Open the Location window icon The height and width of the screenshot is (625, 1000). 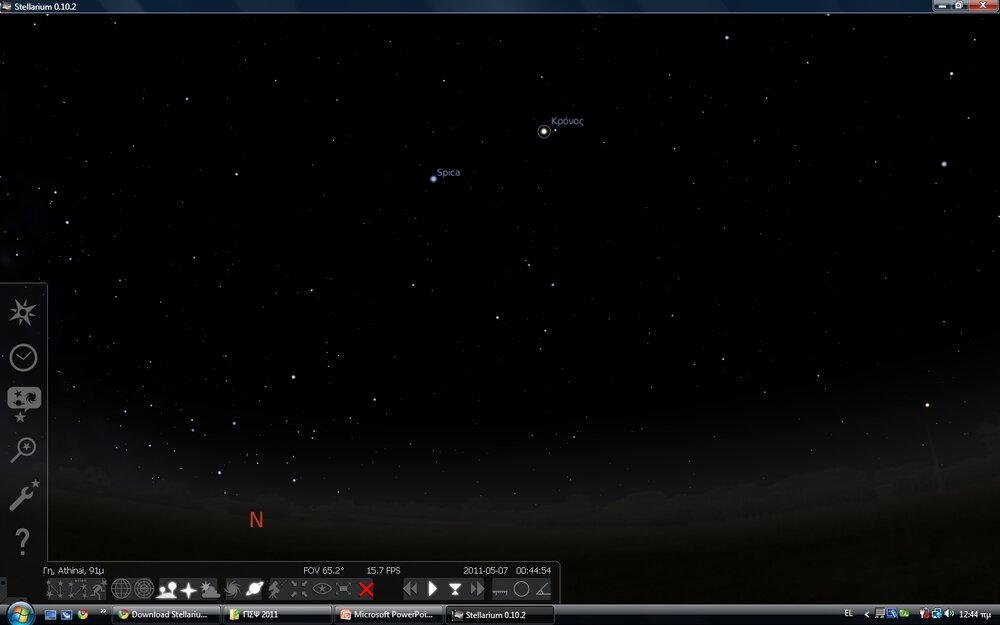coord(22,312)
